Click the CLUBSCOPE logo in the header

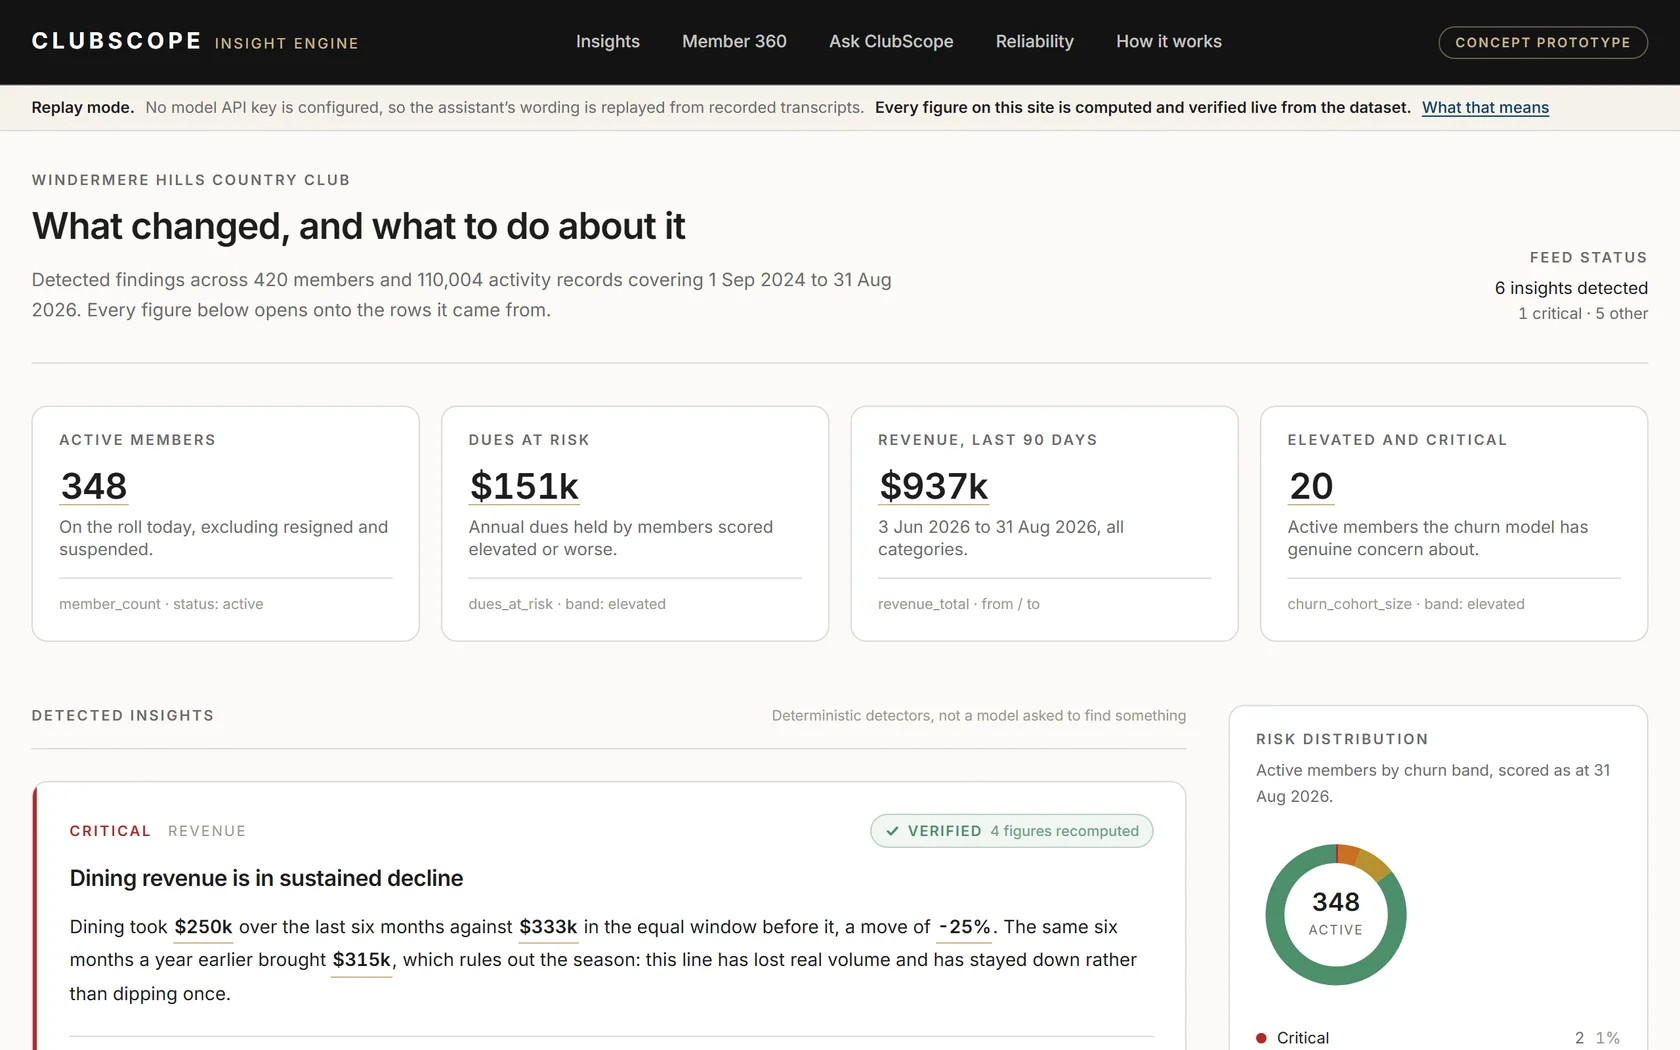coord(116,41)
